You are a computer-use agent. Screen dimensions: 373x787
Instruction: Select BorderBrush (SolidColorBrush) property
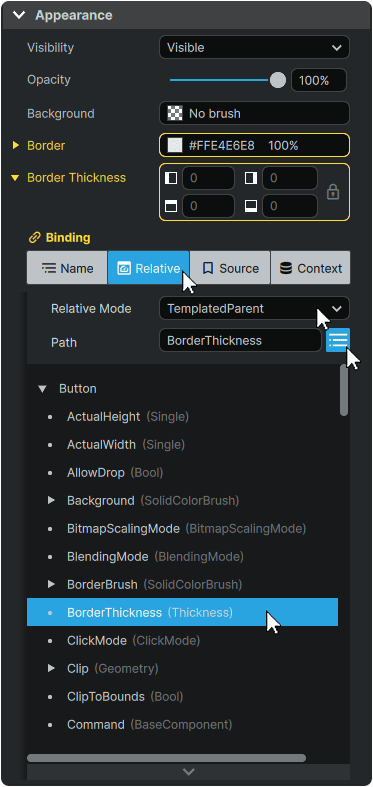pyautogui.click(x=155, y=585)
